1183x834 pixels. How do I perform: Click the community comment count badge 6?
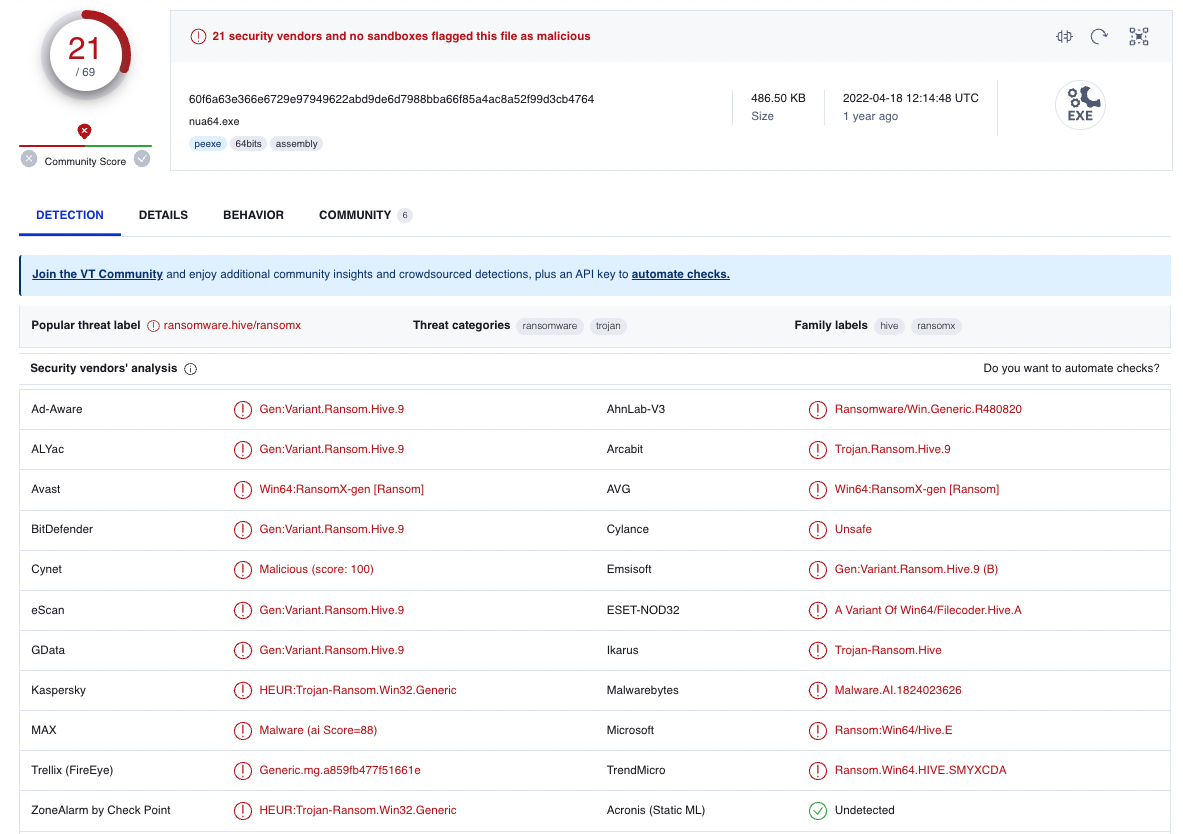tap(405, 215)
